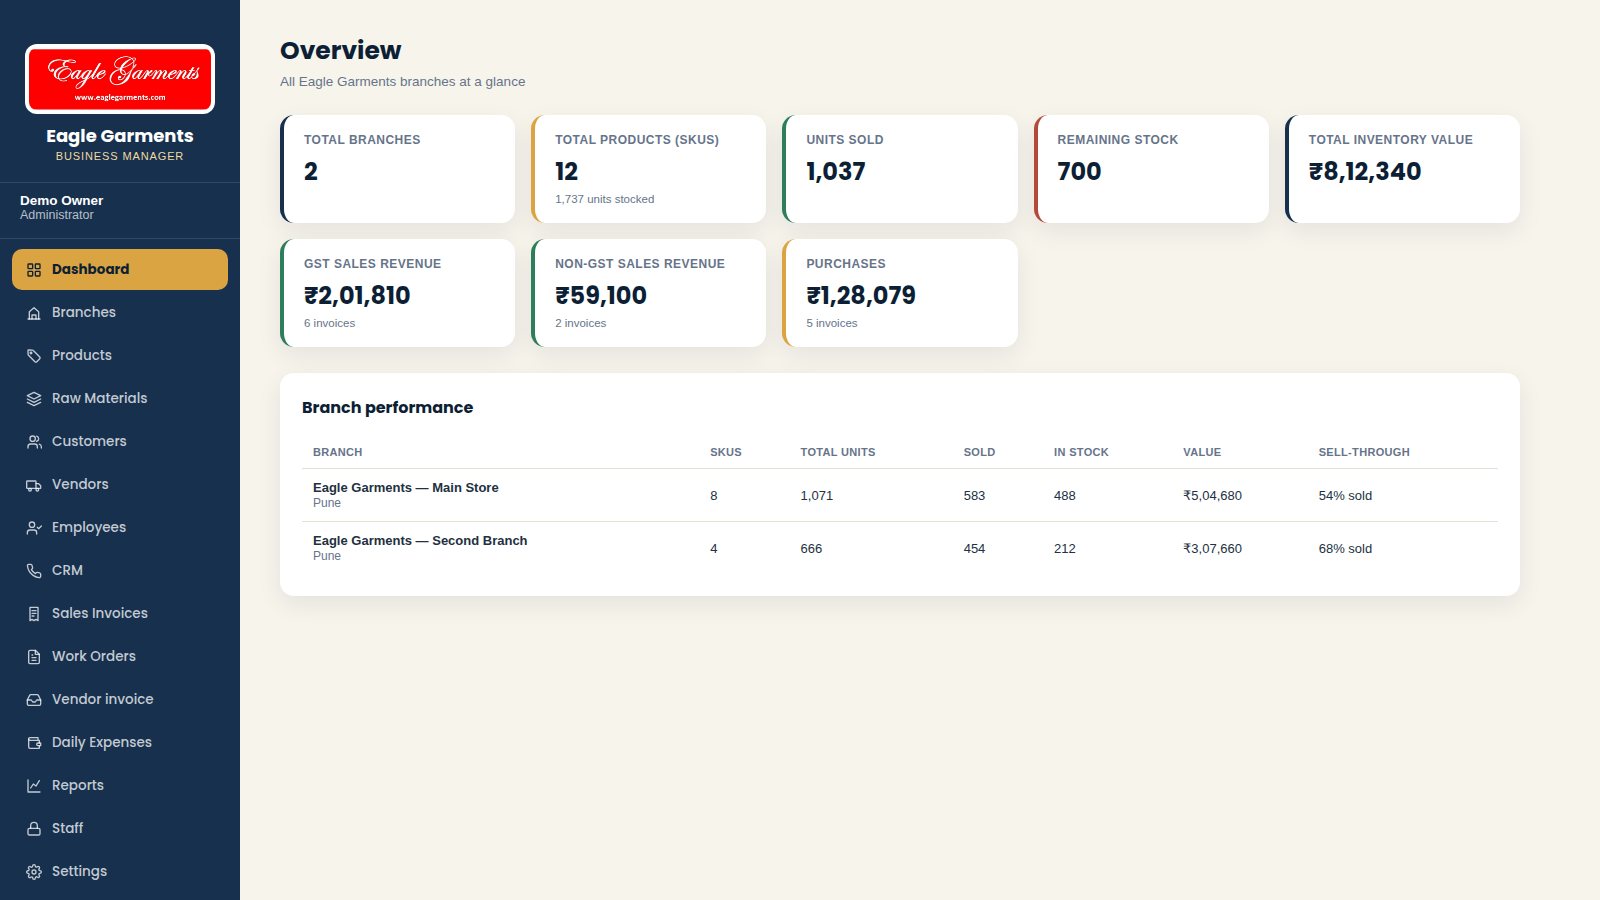This screenshot has width=1600, height=900.
Task: Click the Products tag icon
Action: pos(34,356)
